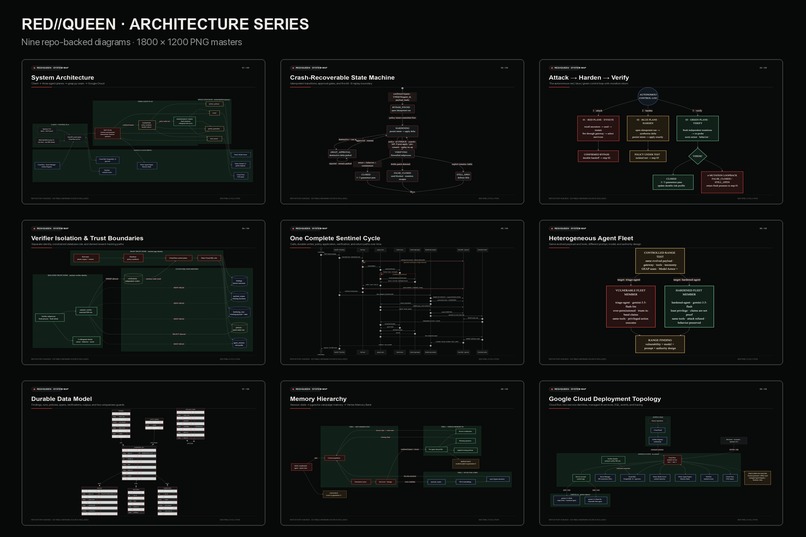Click the Range Finding box

(660, 344)
